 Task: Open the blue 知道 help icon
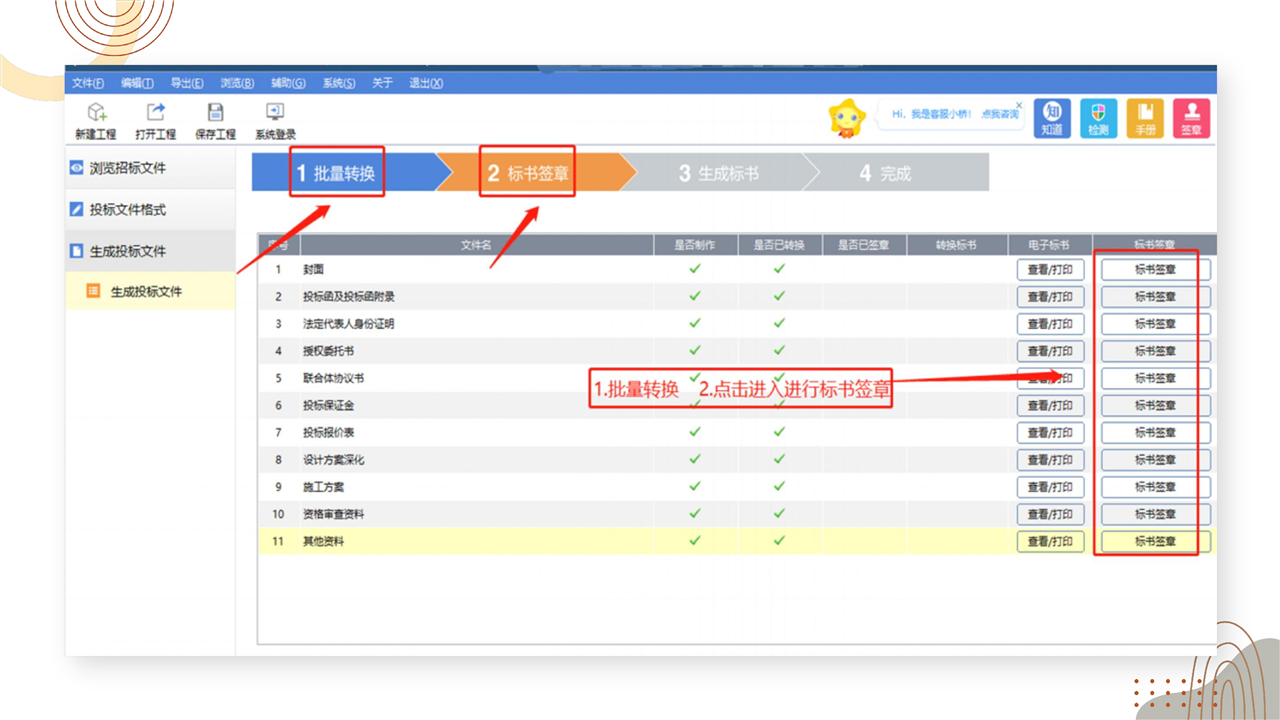pyautogui.click(x=1052, y=118)
